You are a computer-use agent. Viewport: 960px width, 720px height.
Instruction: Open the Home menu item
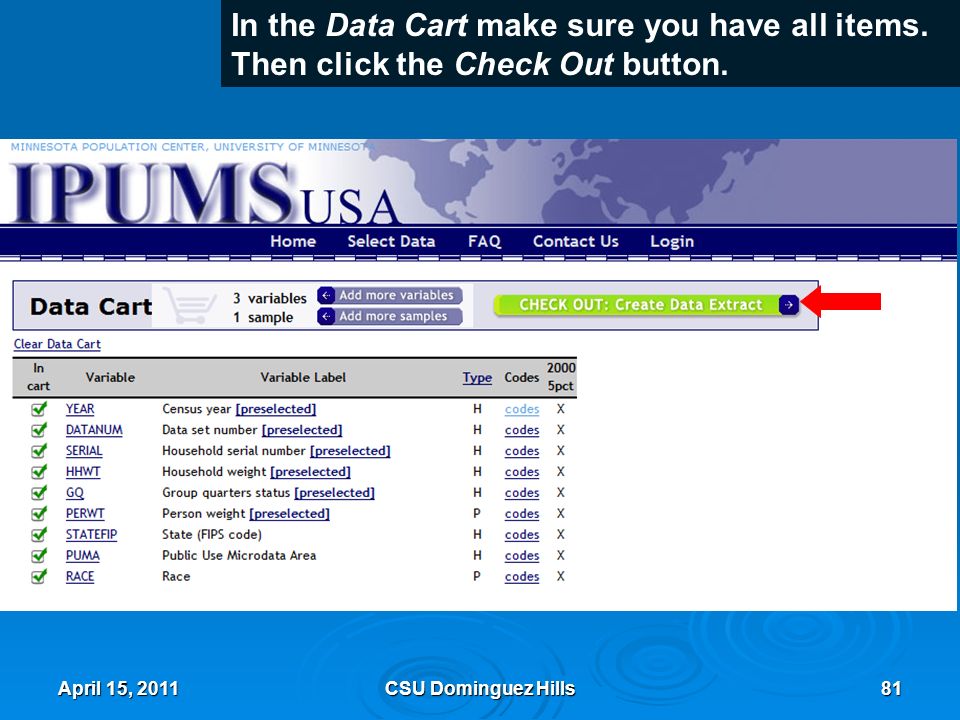[x=293, y=241]
